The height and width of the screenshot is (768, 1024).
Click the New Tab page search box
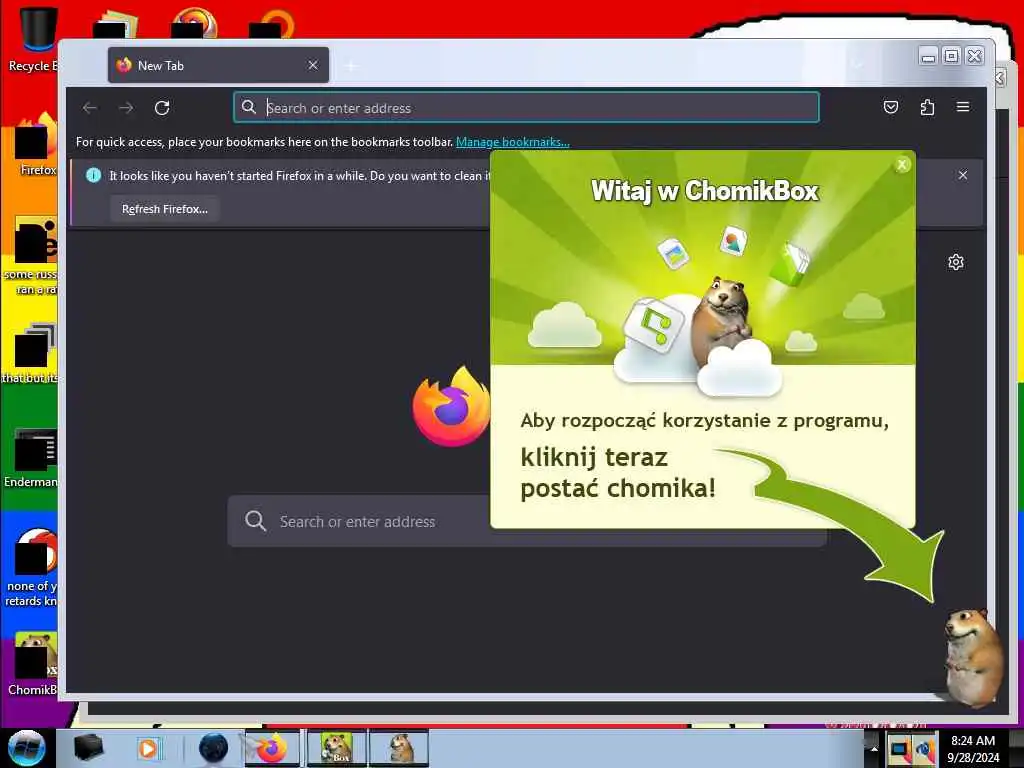coord(526,521)
